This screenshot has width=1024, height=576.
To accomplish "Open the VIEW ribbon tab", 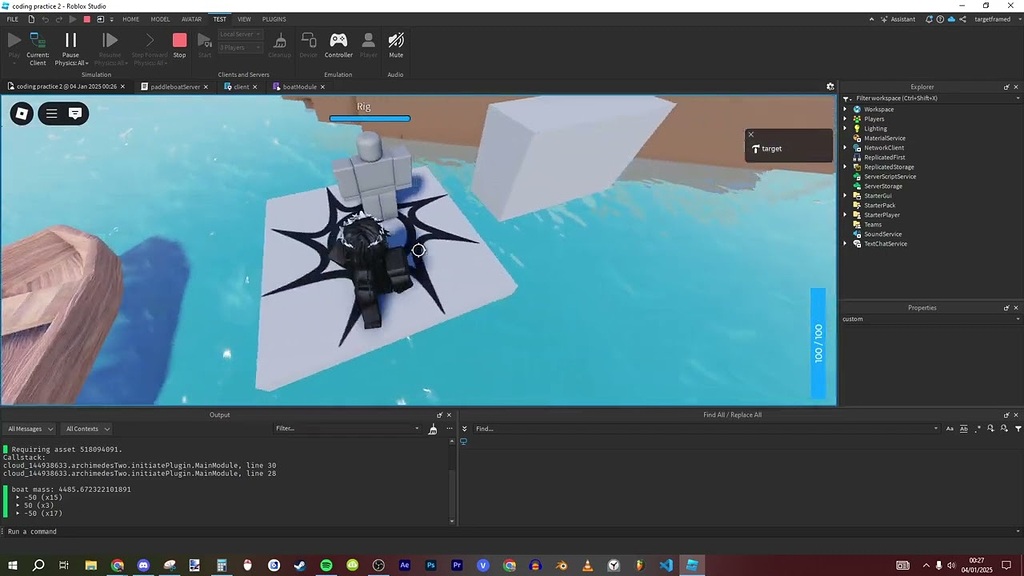I will pyautogui.click(x=244, y=19).
